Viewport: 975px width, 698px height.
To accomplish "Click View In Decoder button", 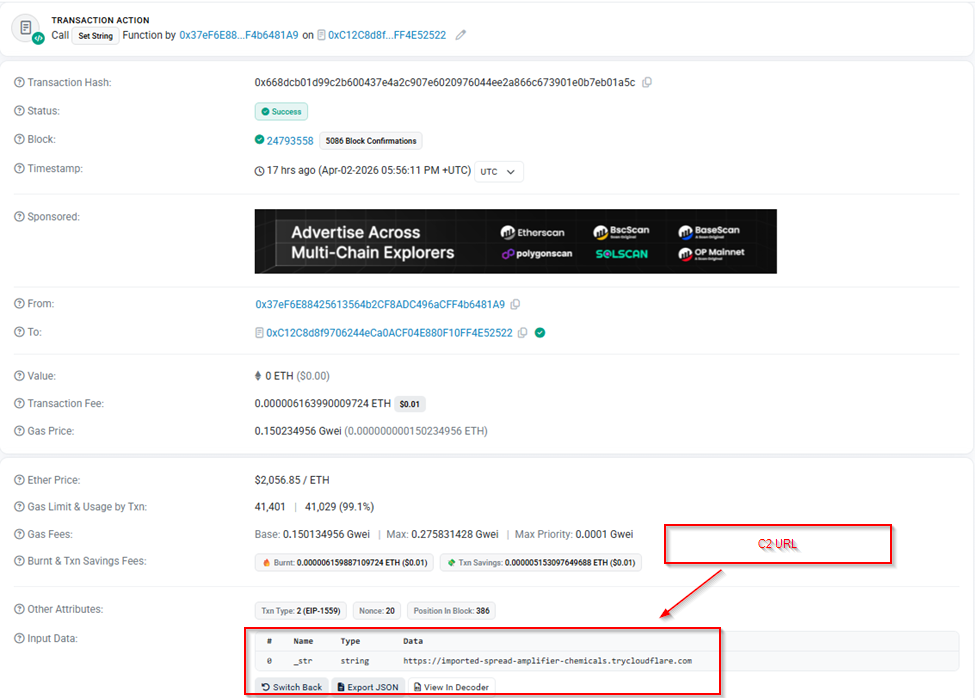I will point(451,687).
